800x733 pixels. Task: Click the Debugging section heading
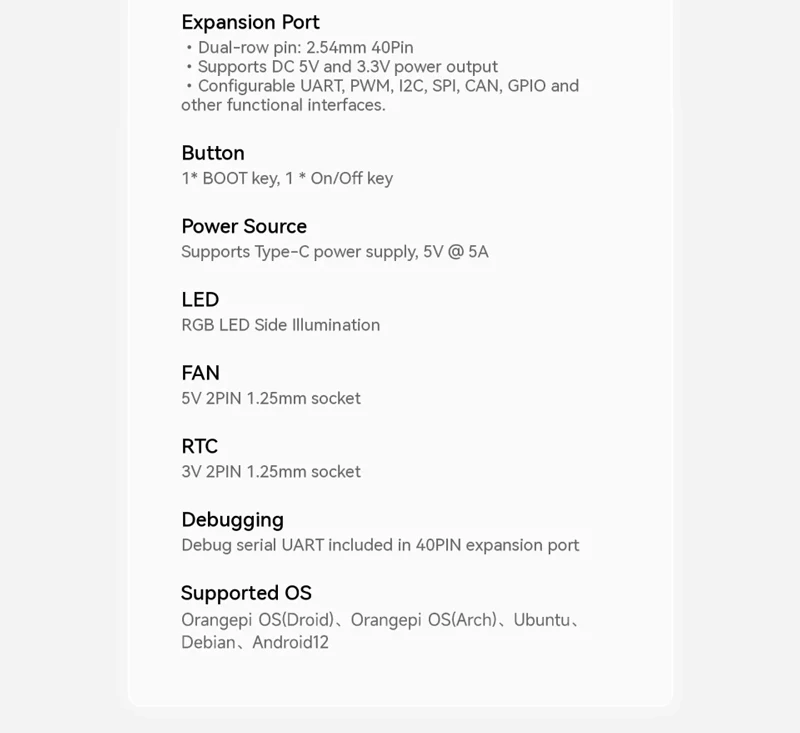232,520
